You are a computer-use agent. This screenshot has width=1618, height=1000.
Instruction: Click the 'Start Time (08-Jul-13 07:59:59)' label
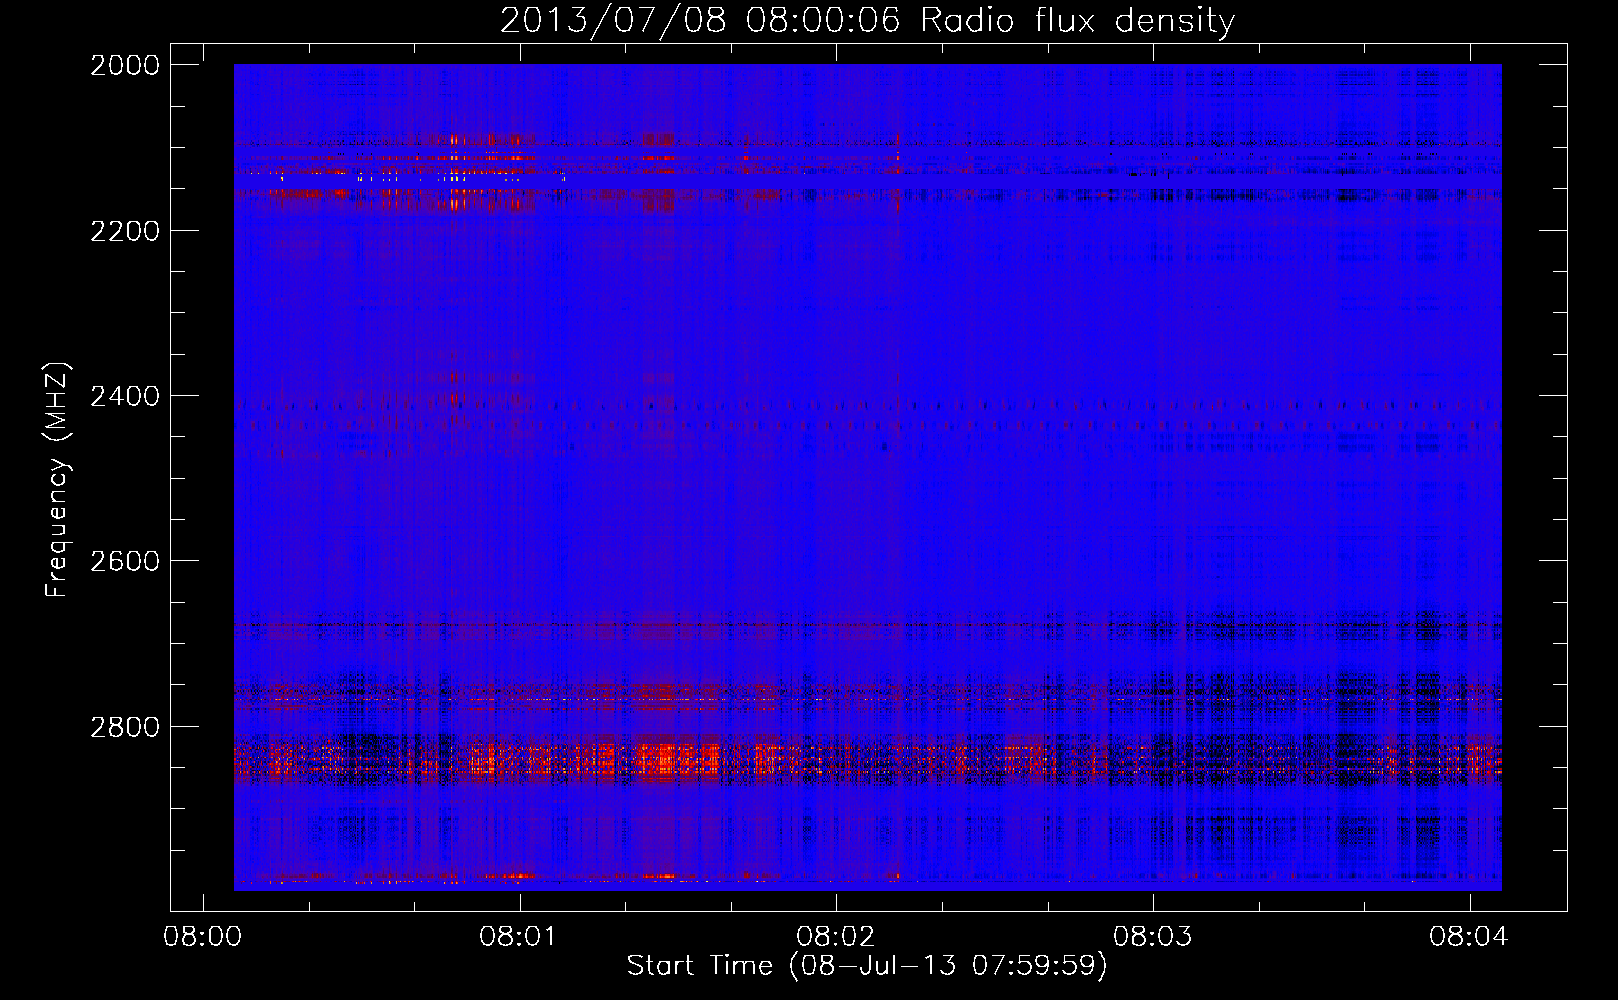tap(867, 966)
